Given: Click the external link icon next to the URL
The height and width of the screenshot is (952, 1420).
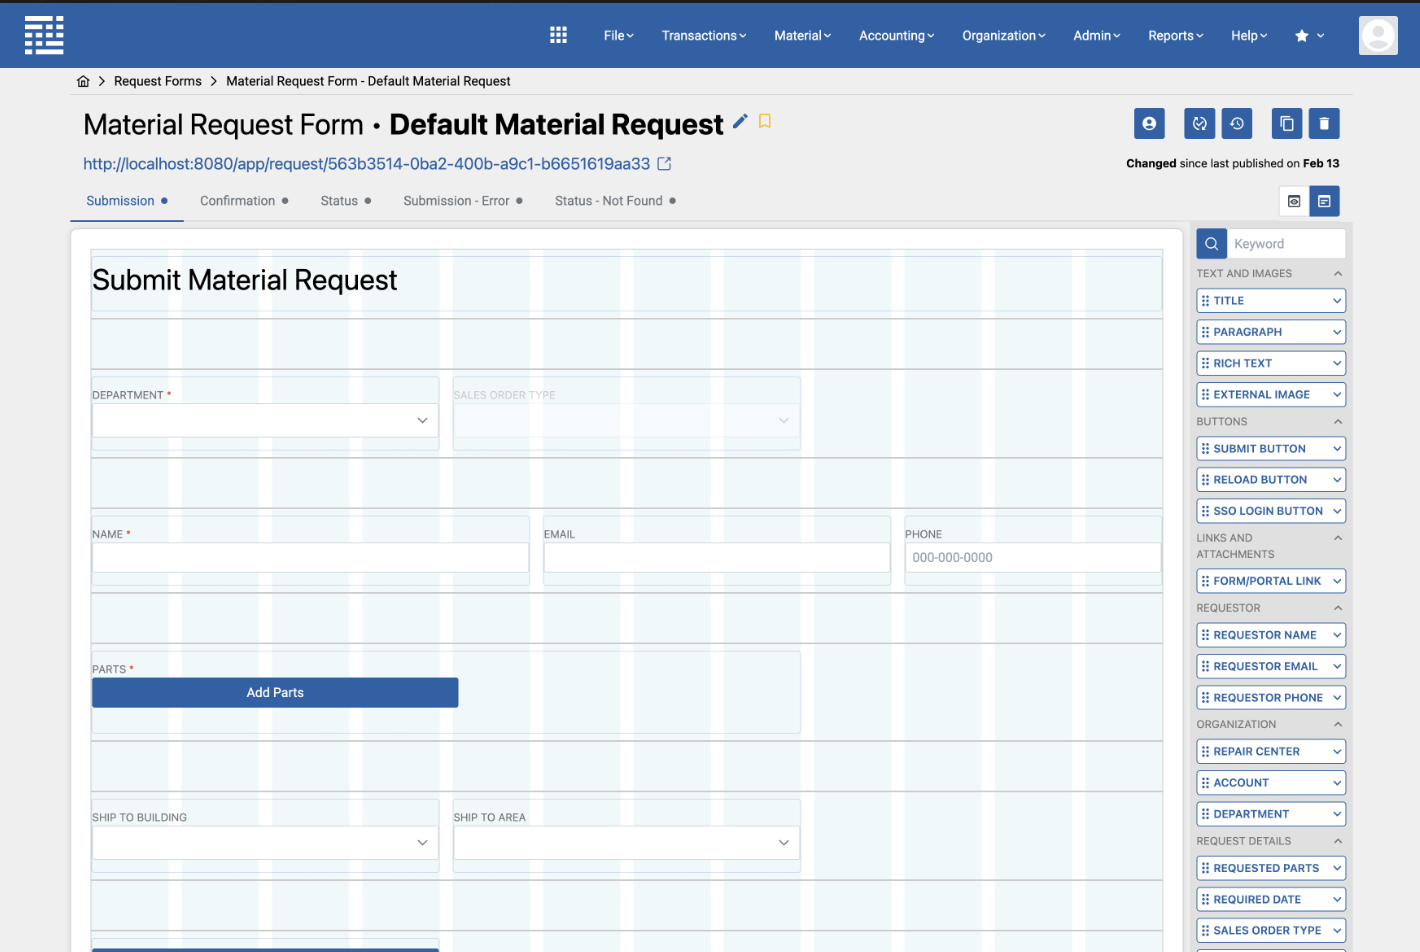Looking at the screenshot, I should click(x=665, y=163).
